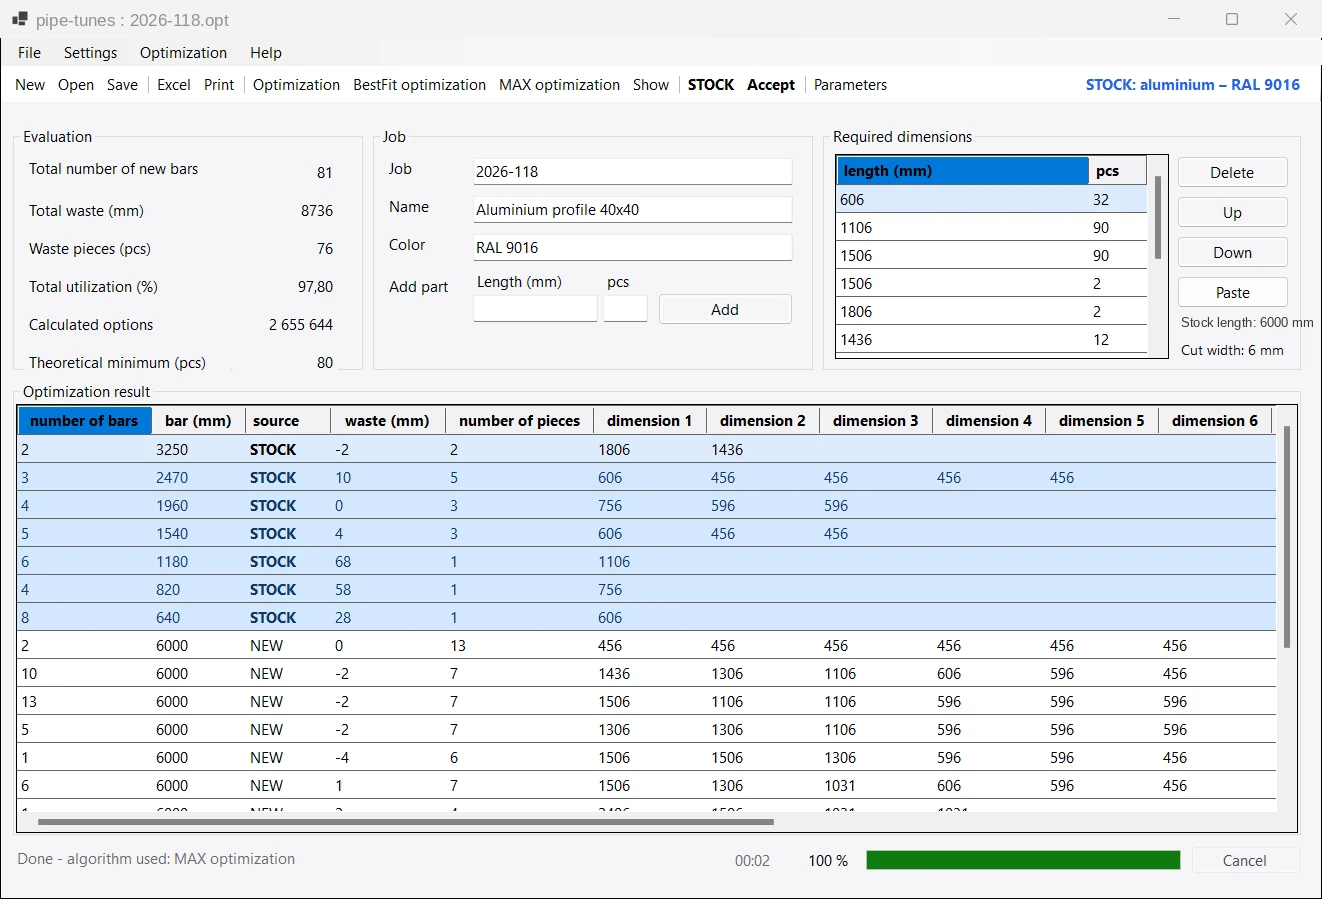Open the Help menu
Image resolution: width=1322 pixels, height=899 pixels.
pyautogui.click(x=266, y=53)
